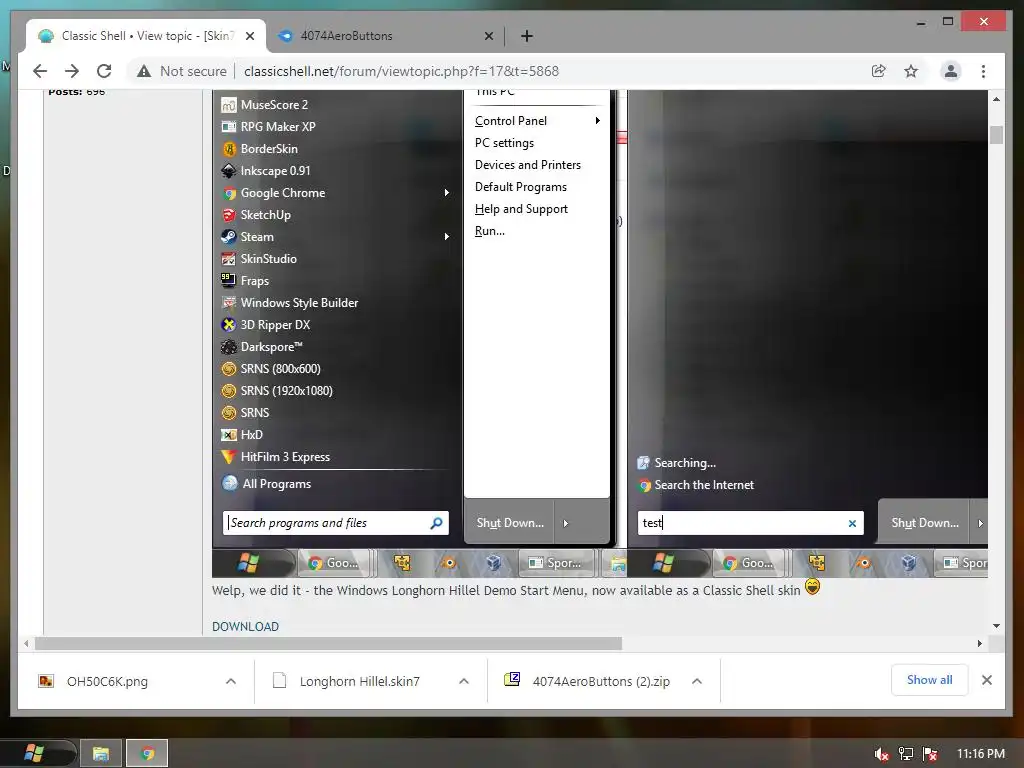Viewport: 1024px width, 768px height.
Task: Select the Classic Shell View topic tab
Action: coord(145,36)
